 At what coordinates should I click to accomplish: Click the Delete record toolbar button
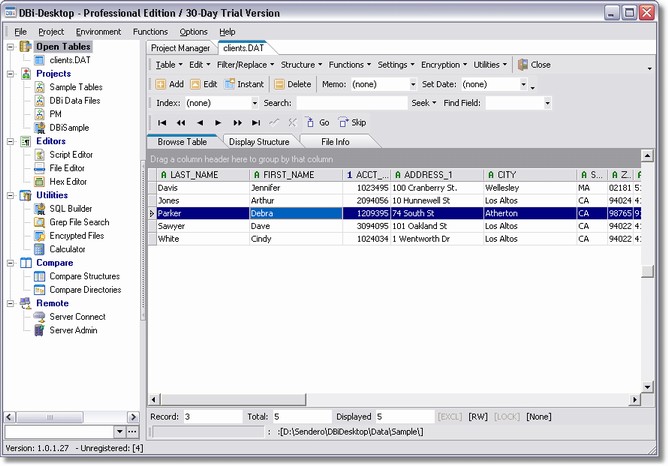click(292, 84)
